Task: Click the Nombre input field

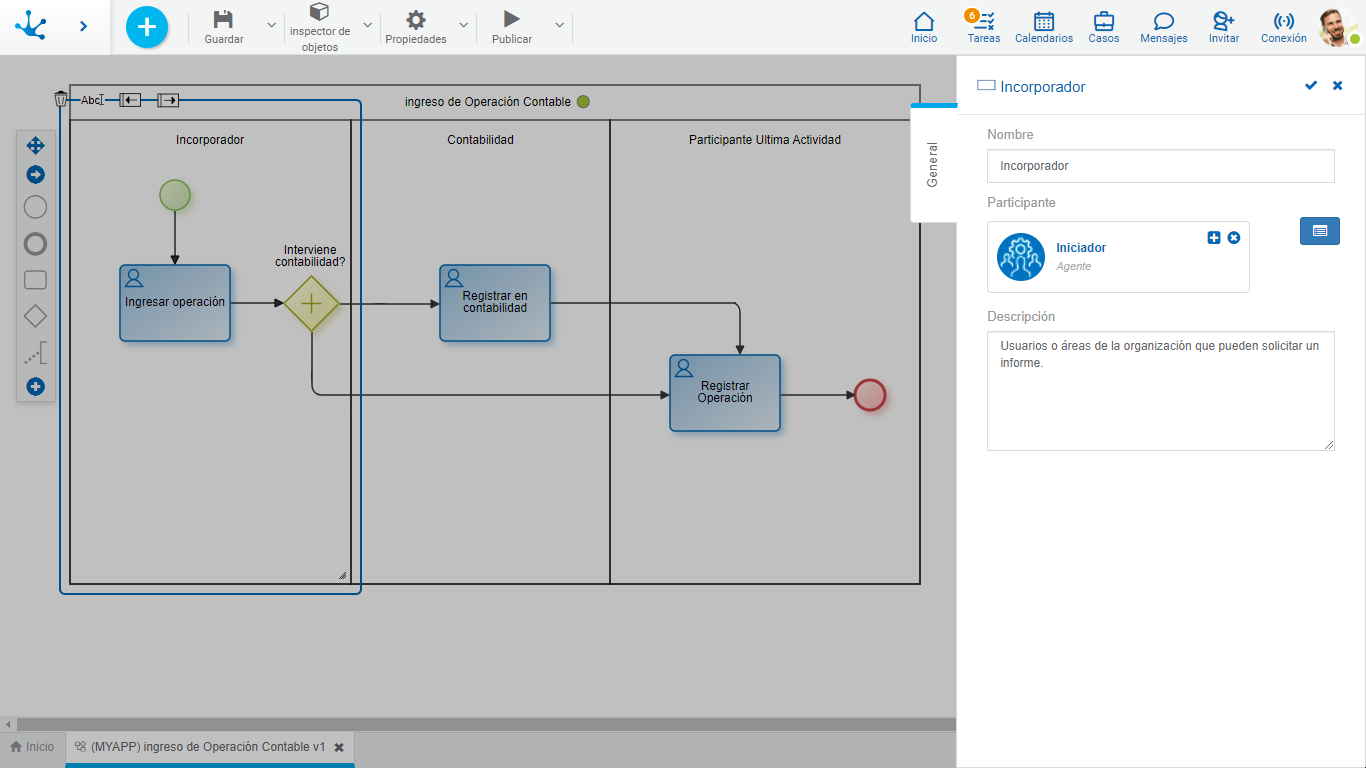Action: click(x=1161, y=166)
